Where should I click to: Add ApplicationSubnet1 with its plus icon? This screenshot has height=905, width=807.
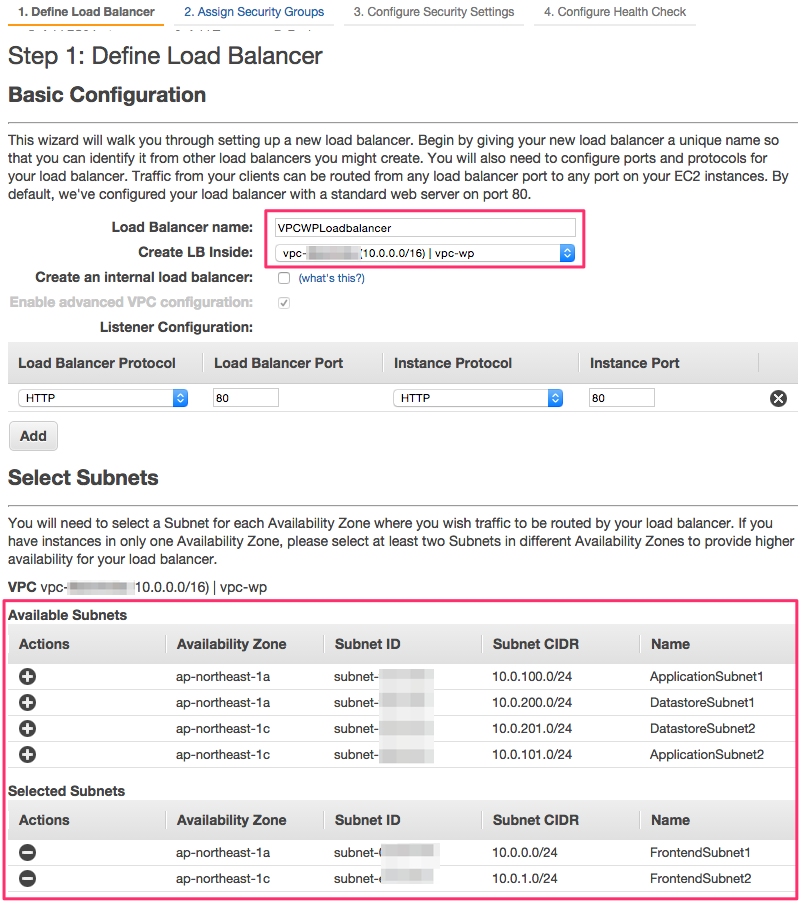[x=27, y=677]
